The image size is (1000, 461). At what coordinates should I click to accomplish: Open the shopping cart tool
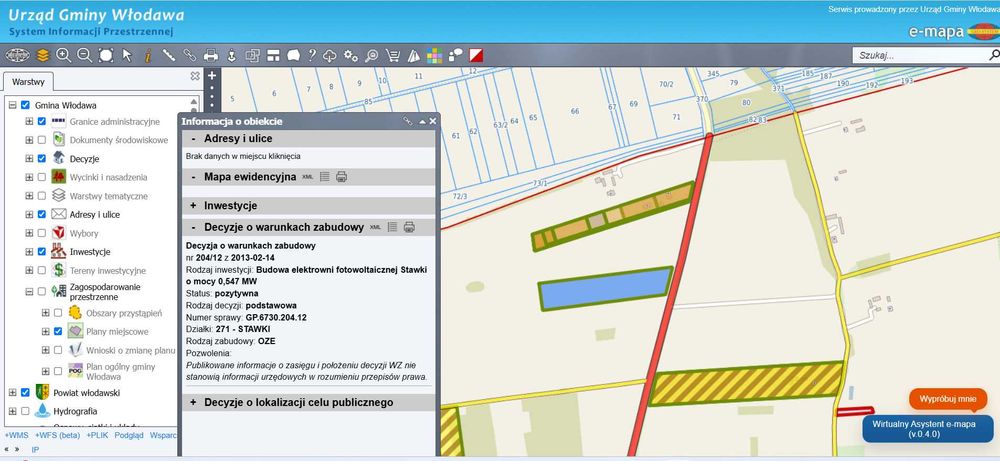coord(393,55)
